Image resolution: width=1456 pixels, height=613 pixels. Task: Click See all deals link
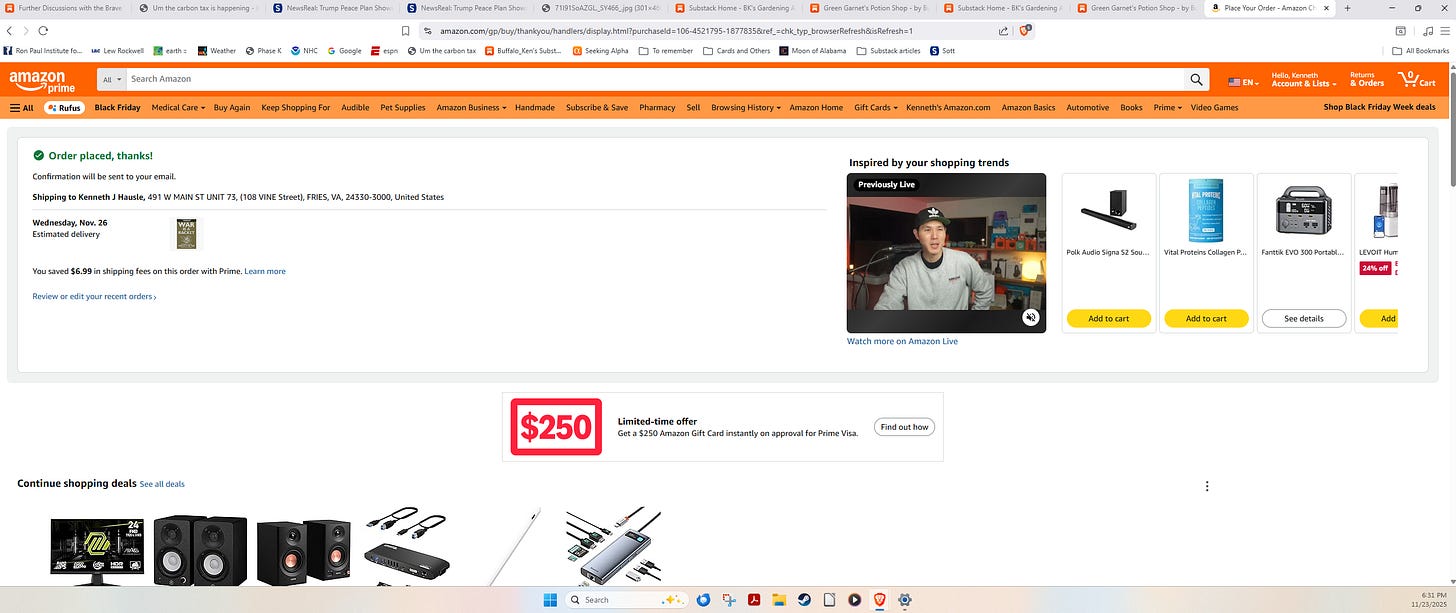pyautogui.click(x=162, y=484)
